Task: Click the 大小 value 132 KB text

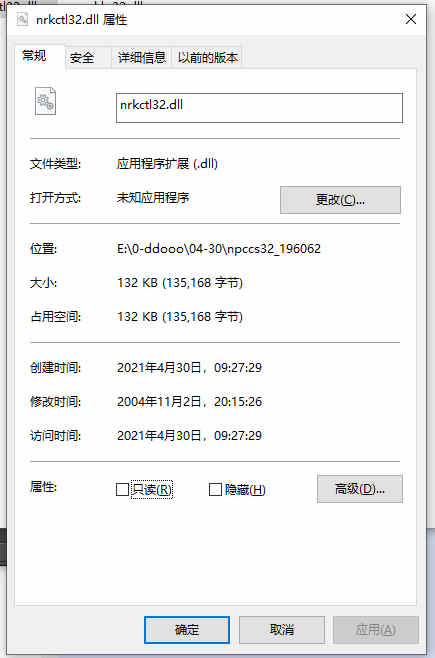Action: (180, 282)
